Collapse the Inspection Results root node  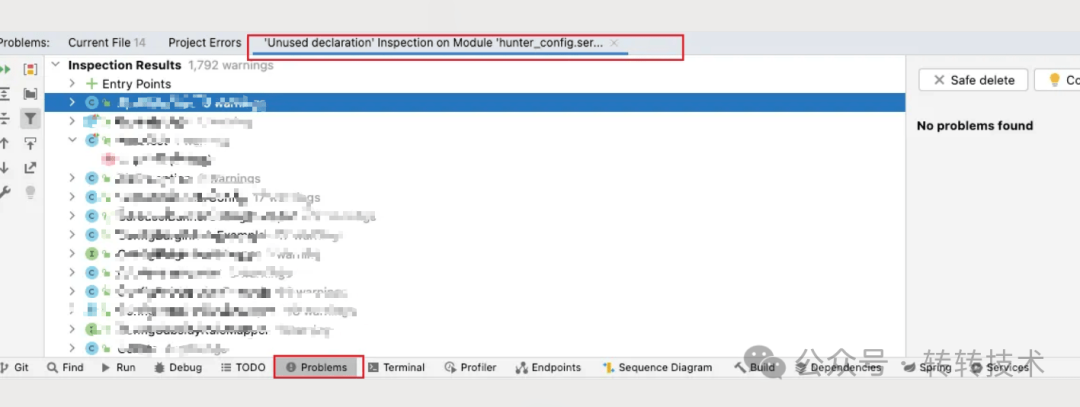56,65
